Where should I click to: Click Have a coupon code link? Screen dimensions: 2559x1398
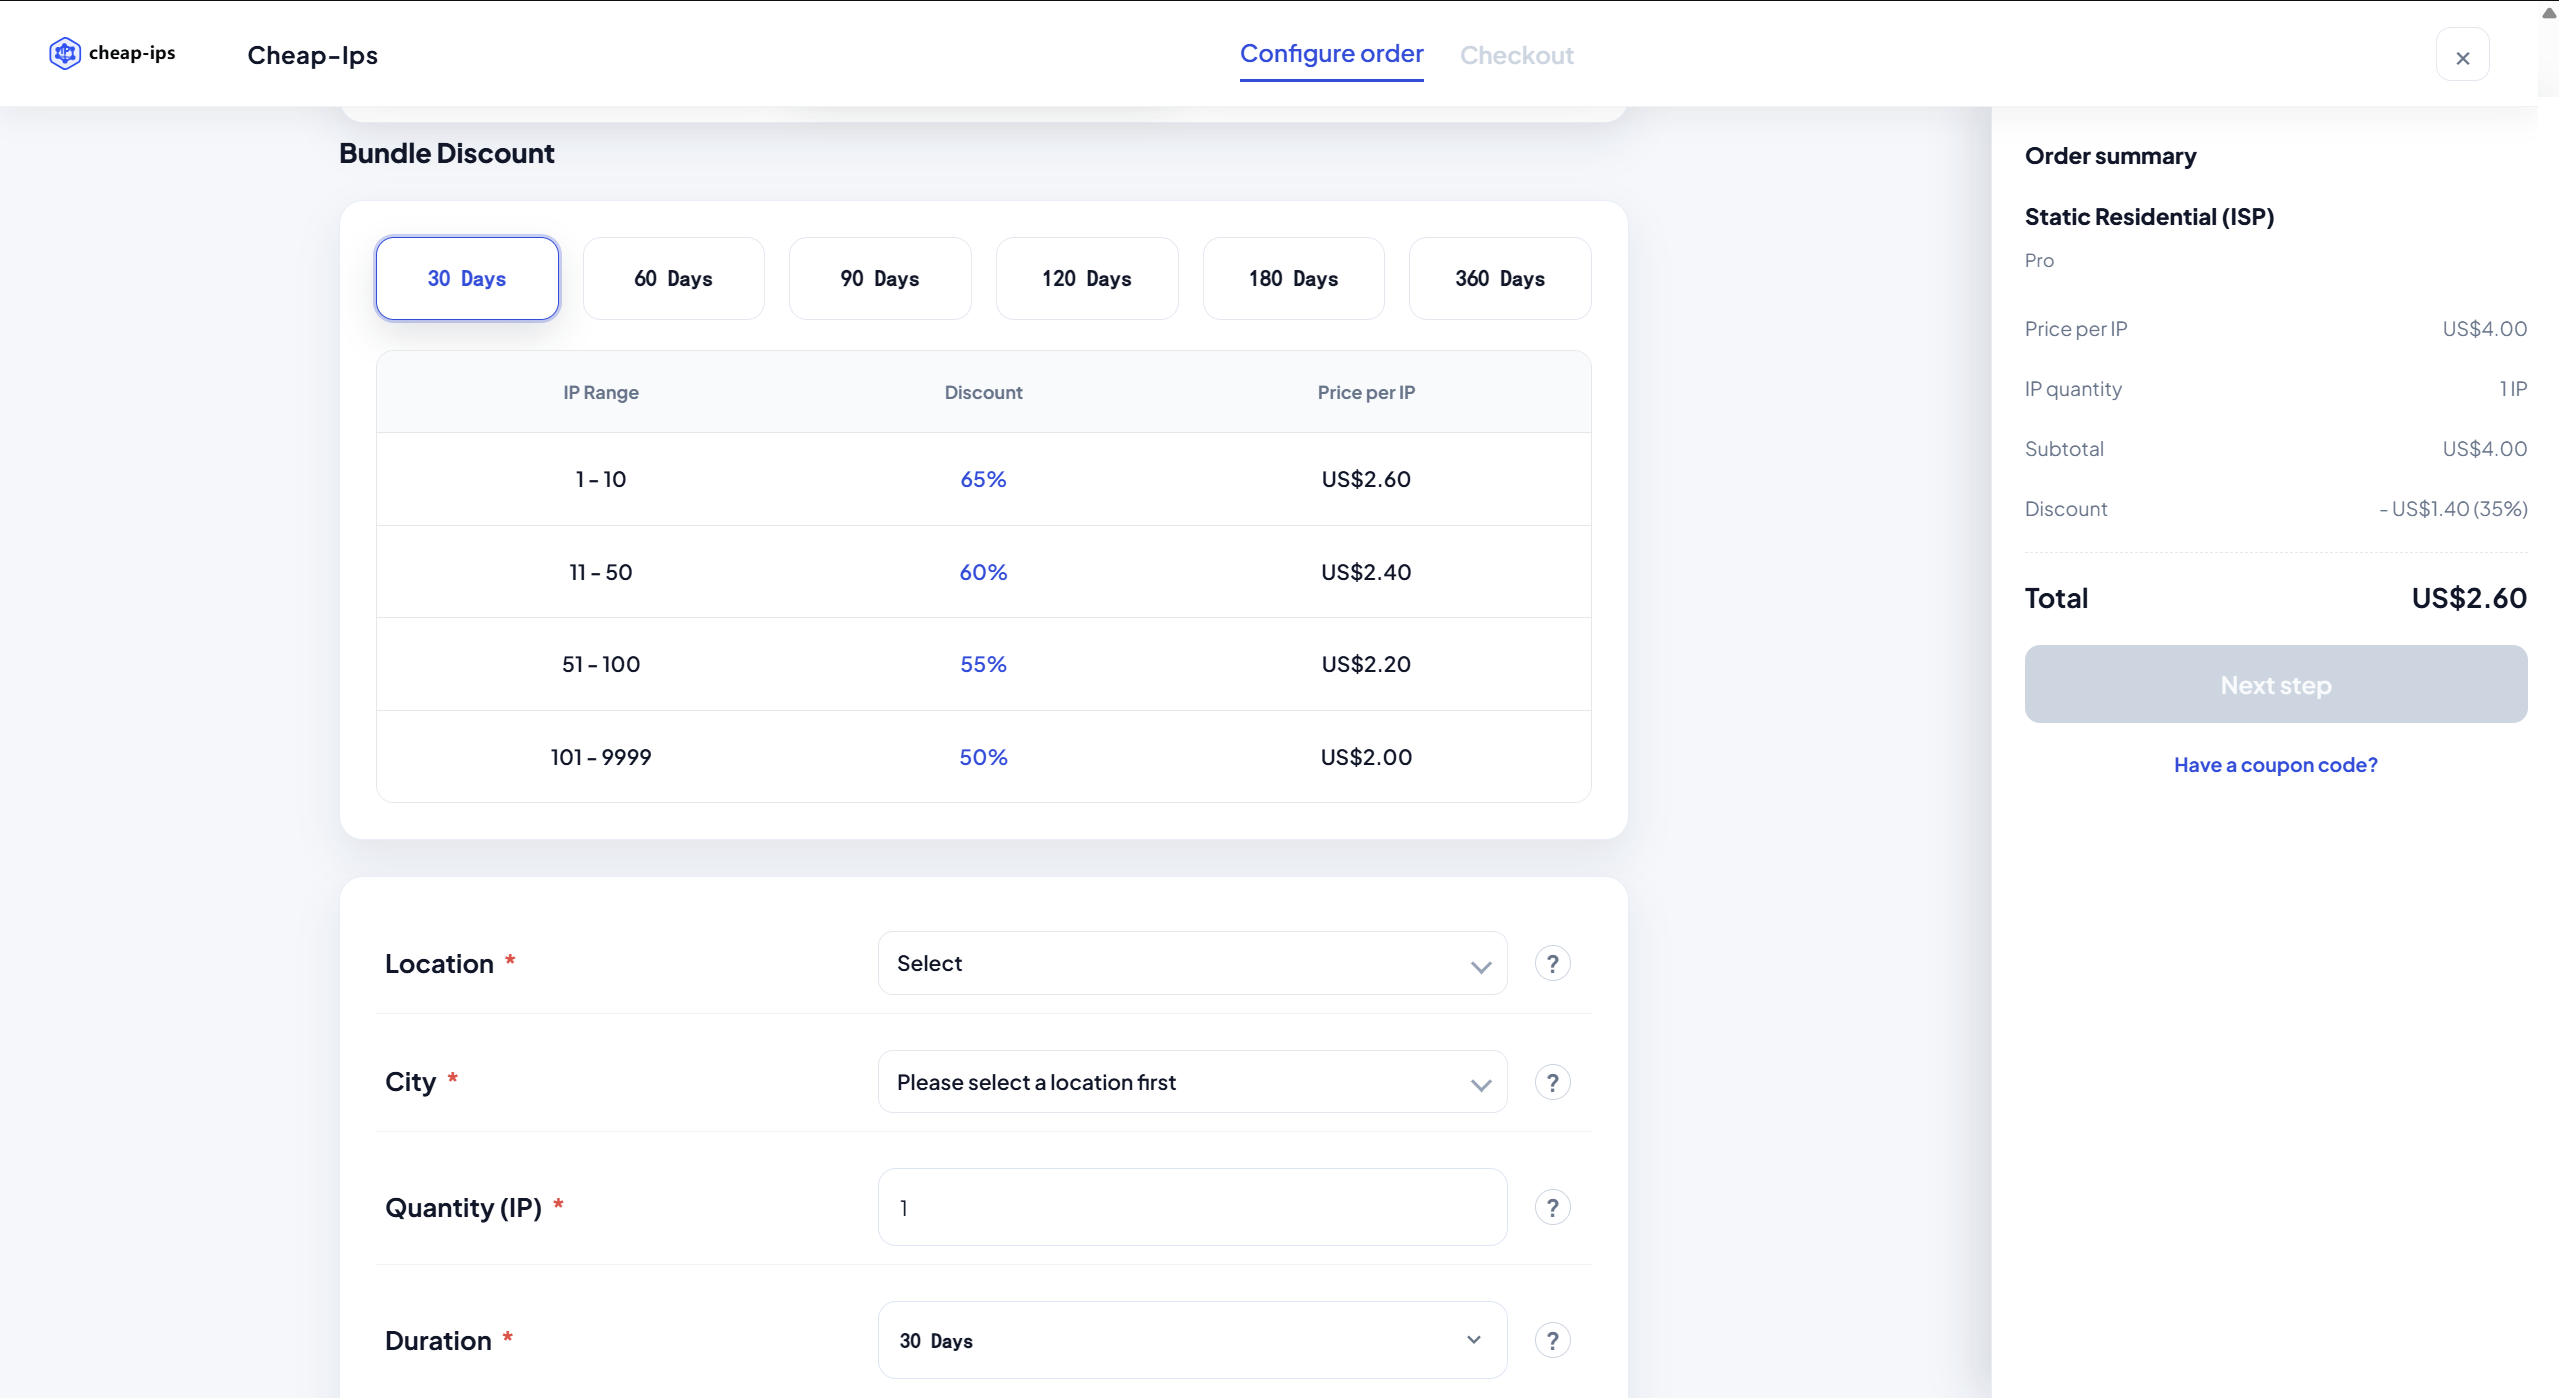click(2275, 765)
